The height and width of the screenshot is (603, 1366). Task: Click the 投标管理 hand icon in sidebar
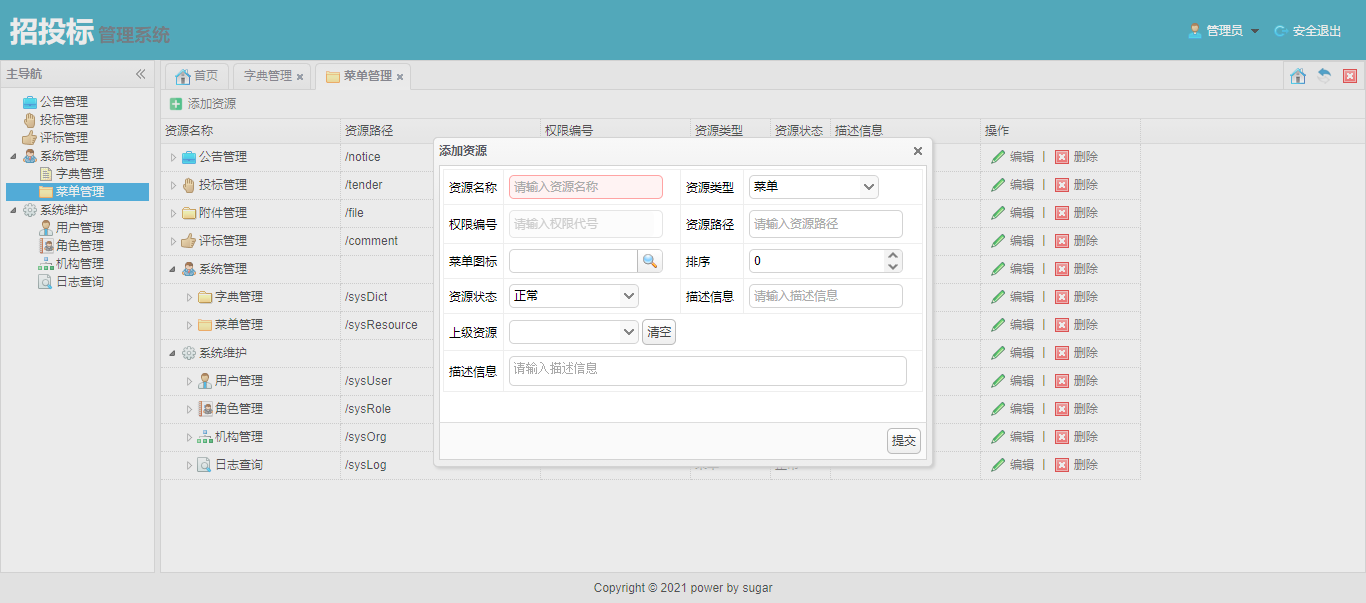pyautogui.click(x=30, y=120)
